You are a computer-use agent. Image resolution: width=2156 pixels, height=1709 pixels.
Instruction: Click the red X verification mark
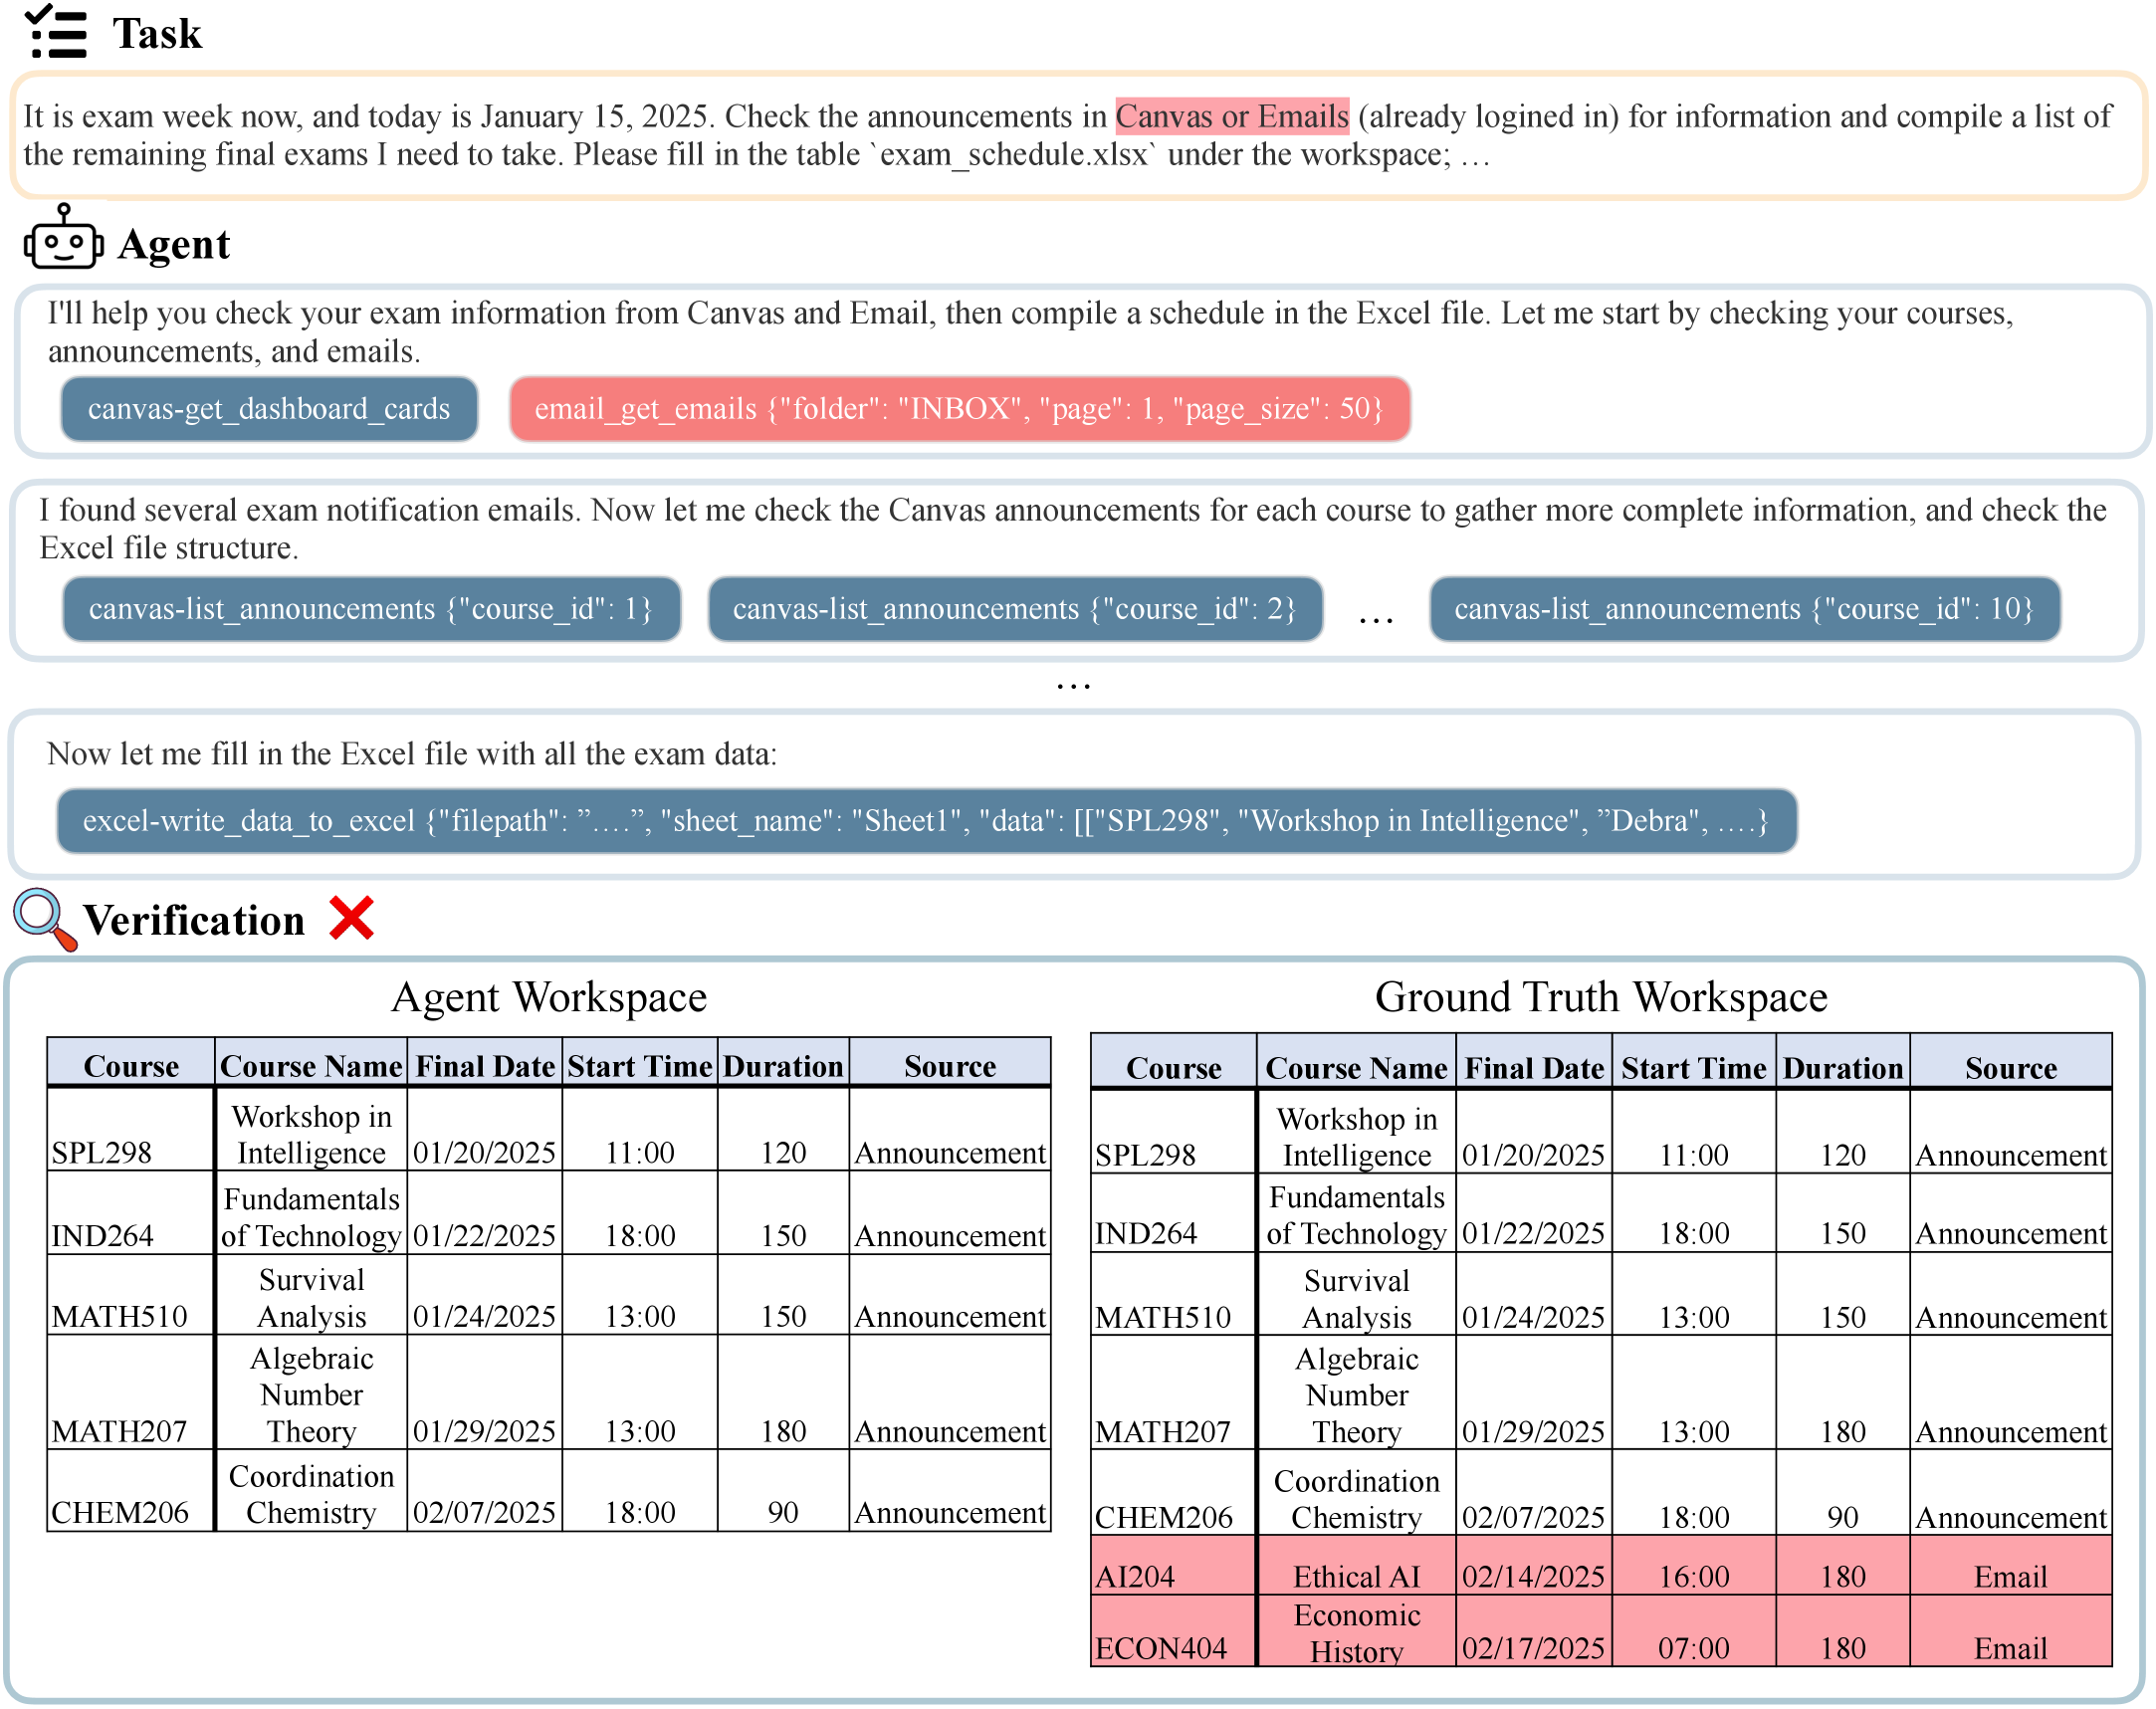click(351, 918)
